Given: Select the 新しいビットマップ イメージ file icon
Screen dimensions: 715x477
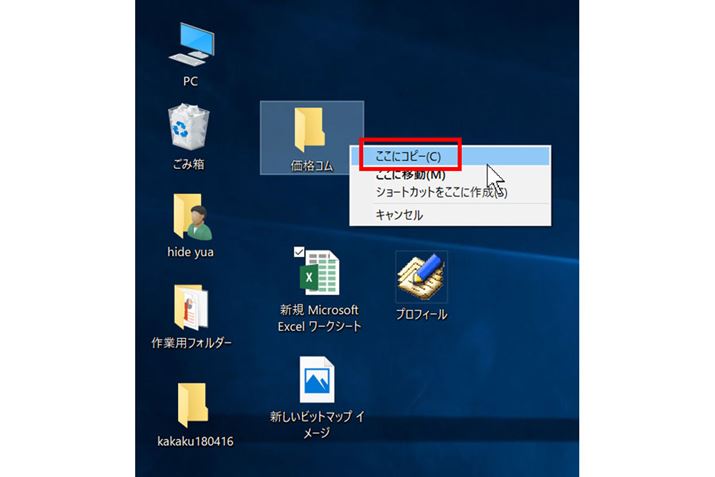Looking at the screenshot, I should 317,380.
